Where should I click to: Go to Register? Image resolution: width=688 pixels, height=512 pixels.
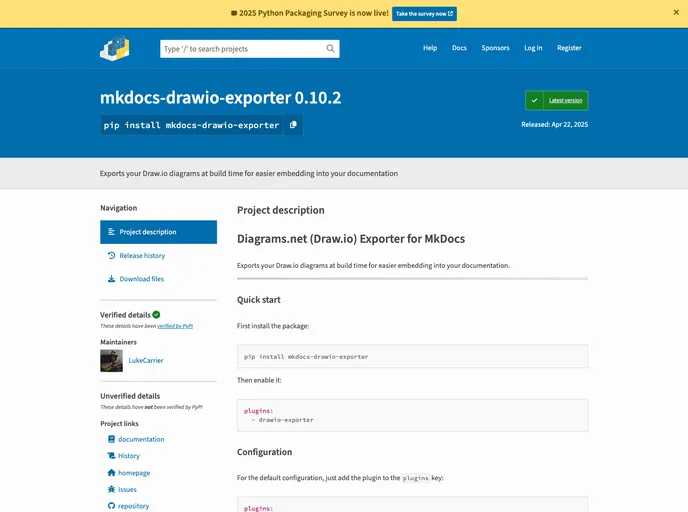point(569,48)
